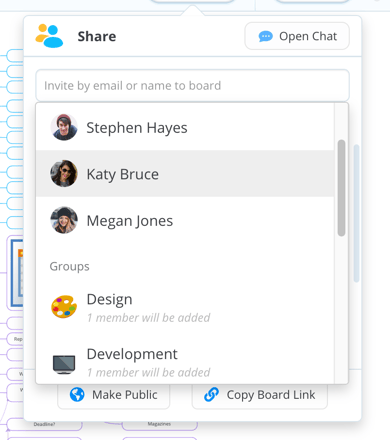
Task: Make the board public
Action: click(x=114, y=395)
